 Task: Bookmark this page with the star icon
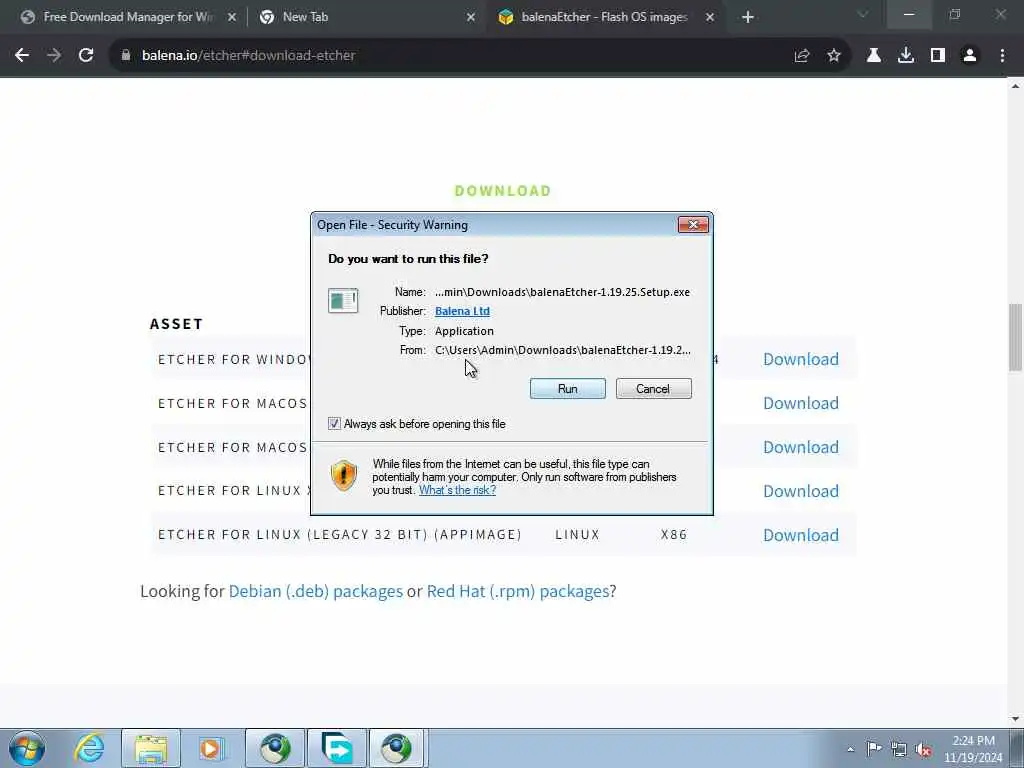pyautogui.click(x=834, y=56)
